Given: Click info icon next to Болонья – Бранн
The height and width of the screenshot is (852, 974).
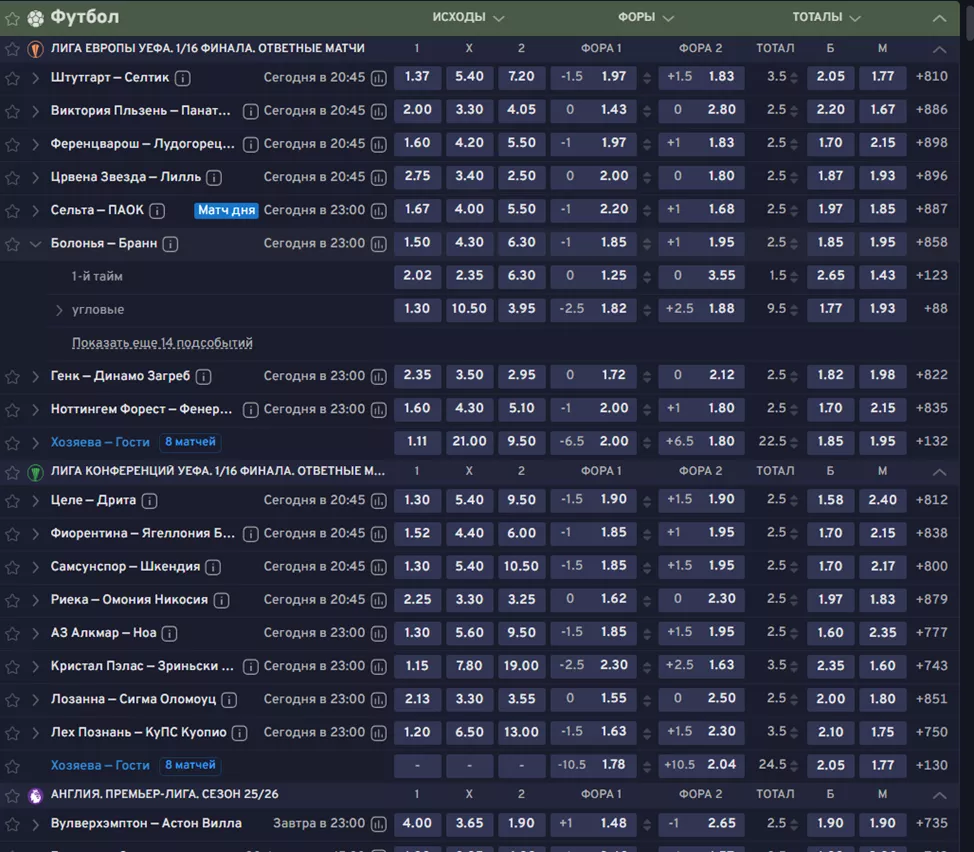Looking at the screenshot, I should pyautogui.click(x=171, y=243).
